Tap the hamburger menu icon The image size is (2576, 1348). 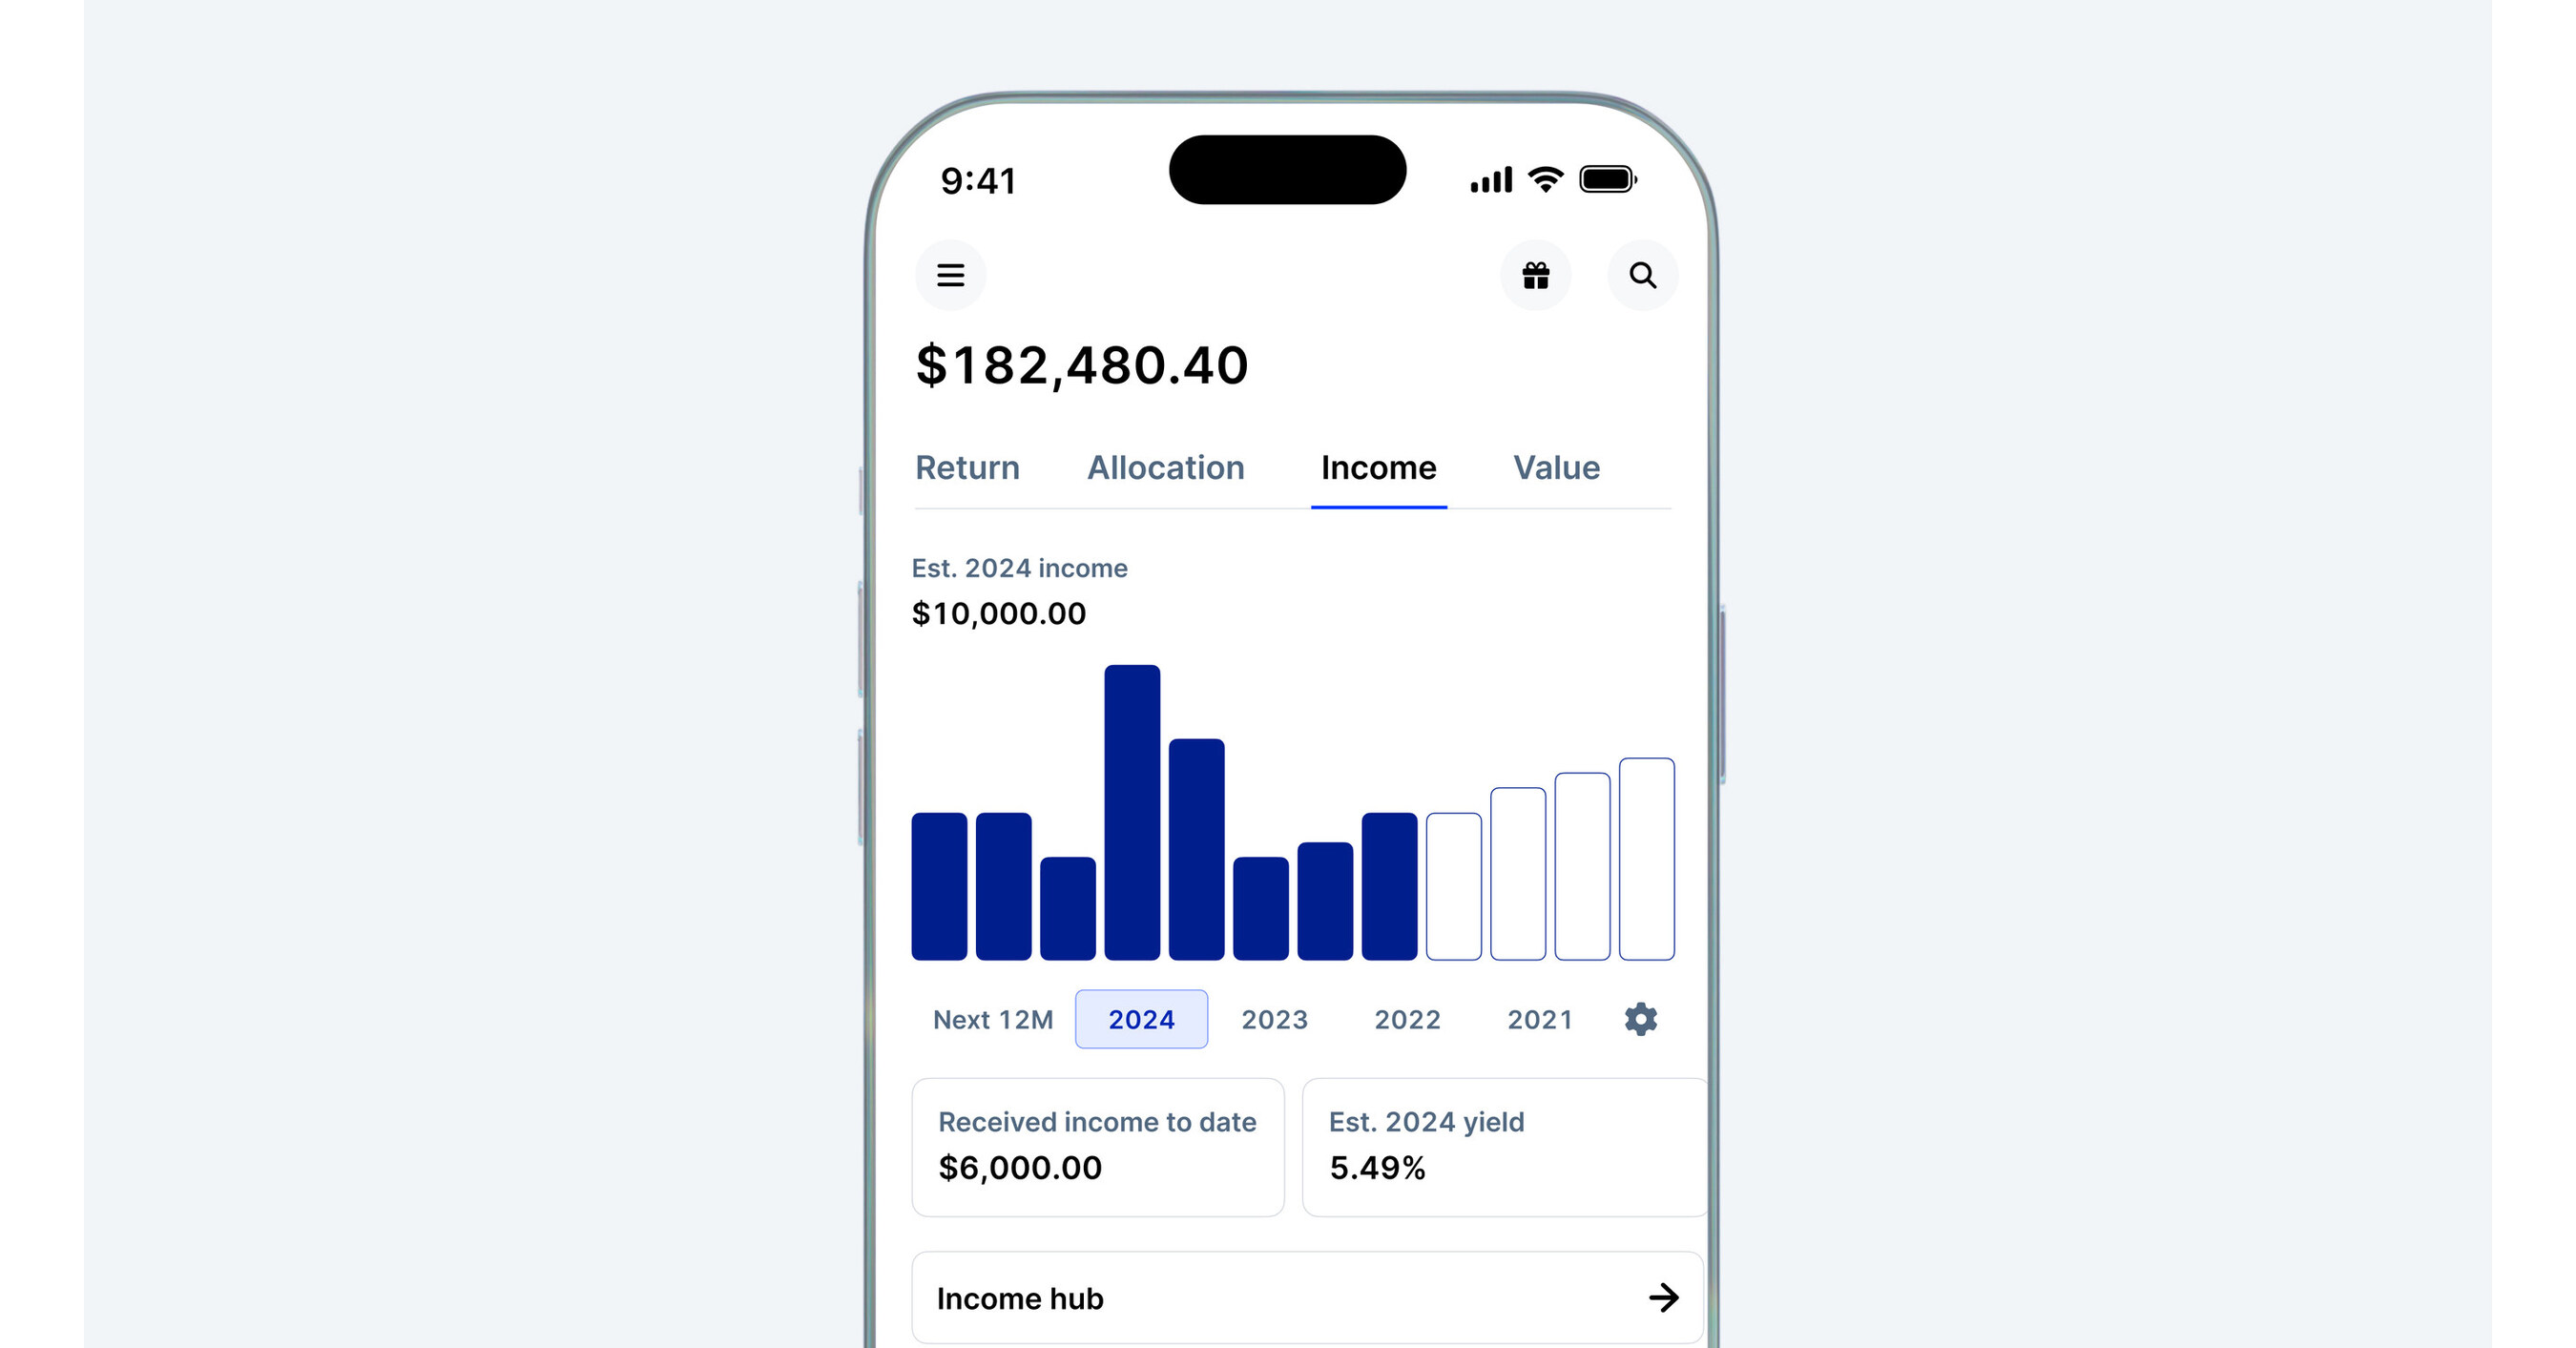(949, 275)
